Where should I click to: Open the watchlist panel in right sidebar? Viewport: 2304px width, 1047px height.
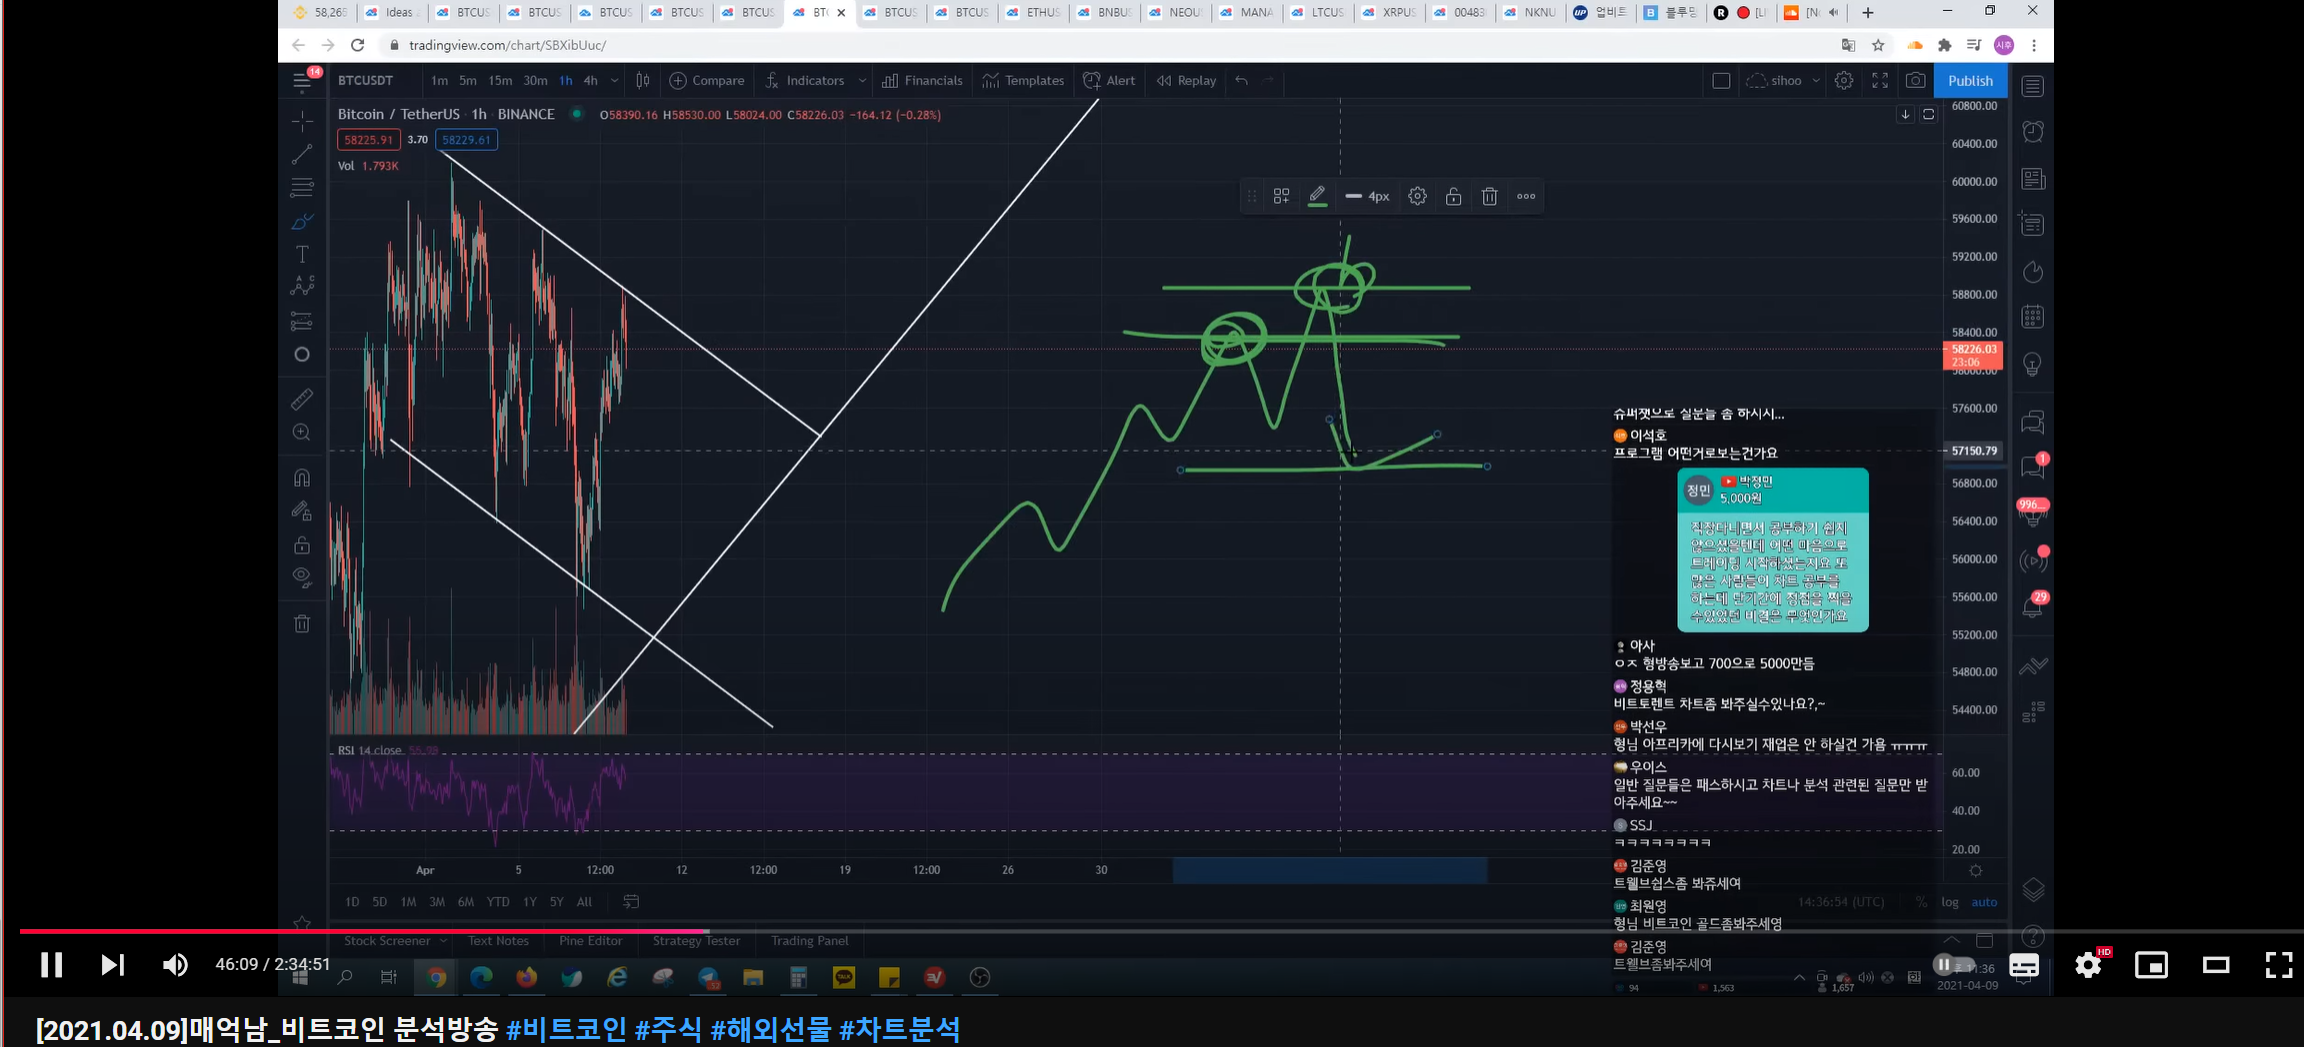(2032, 86)
